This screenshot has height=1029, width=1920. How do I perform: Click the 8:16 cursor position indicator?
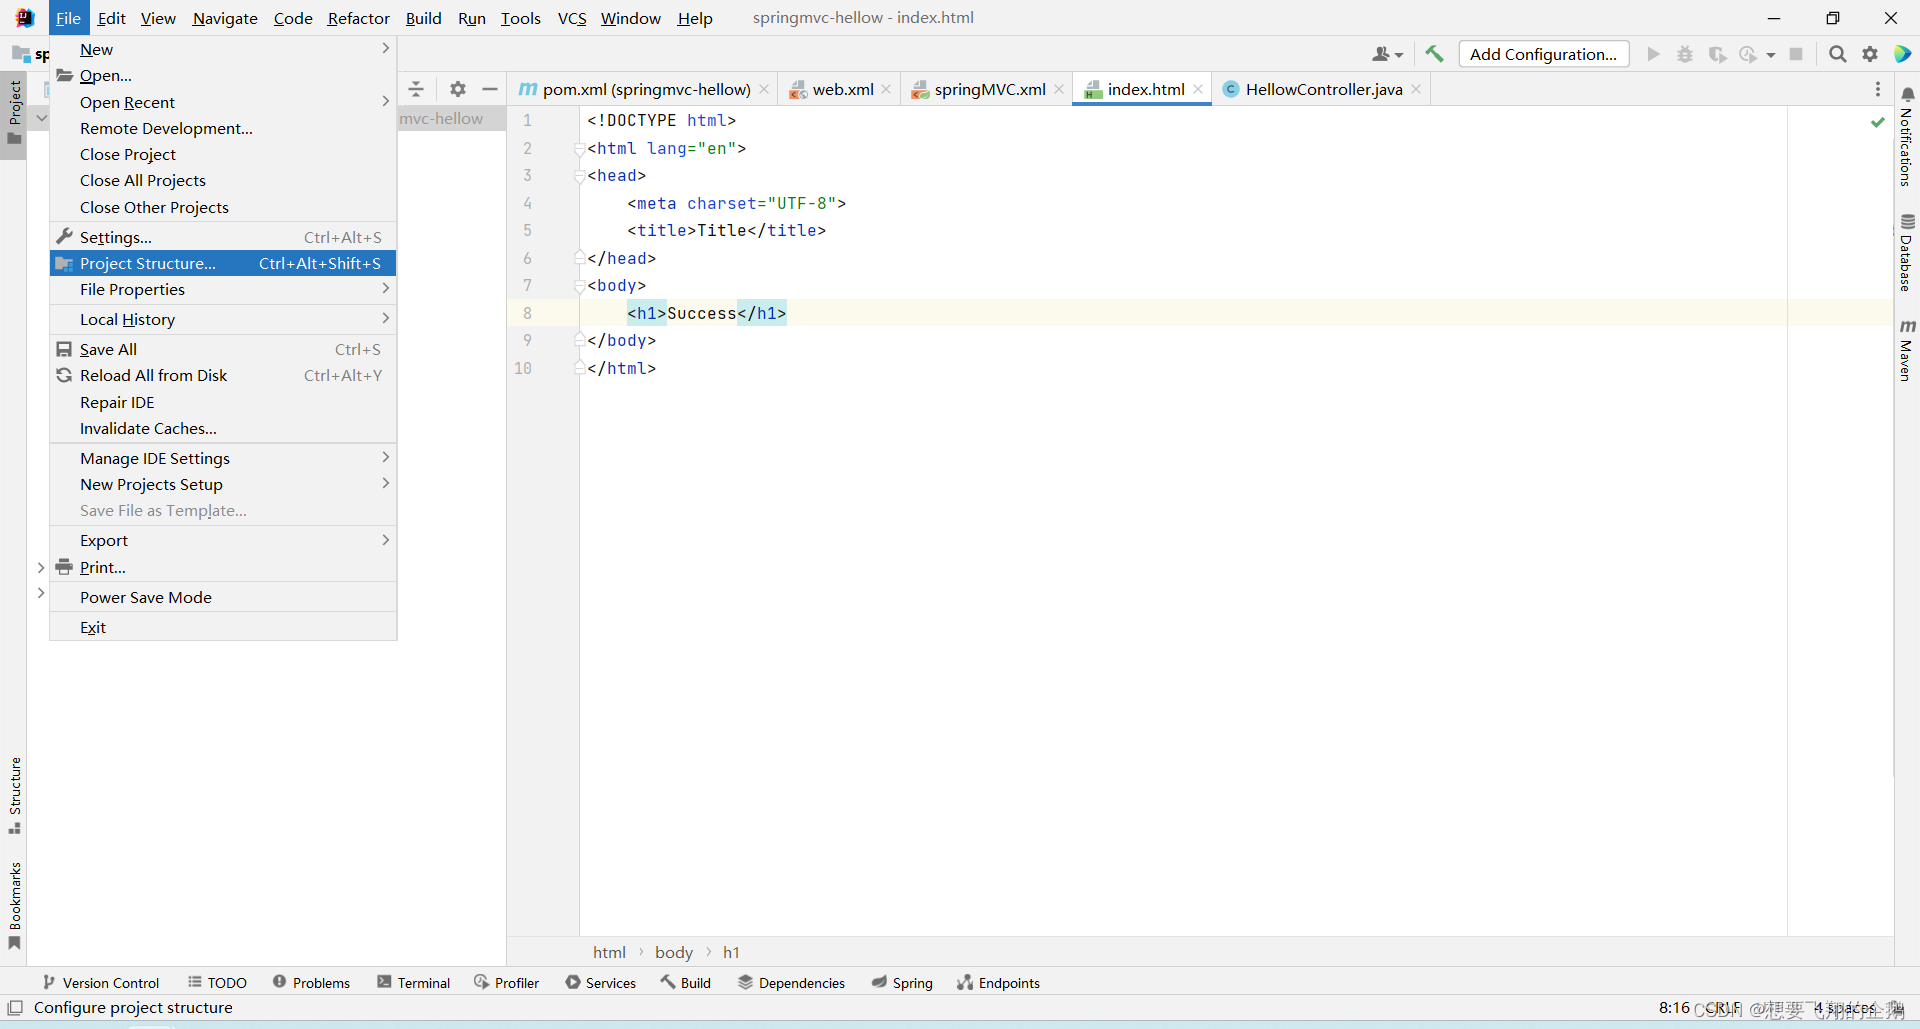click(1673, 1007)
